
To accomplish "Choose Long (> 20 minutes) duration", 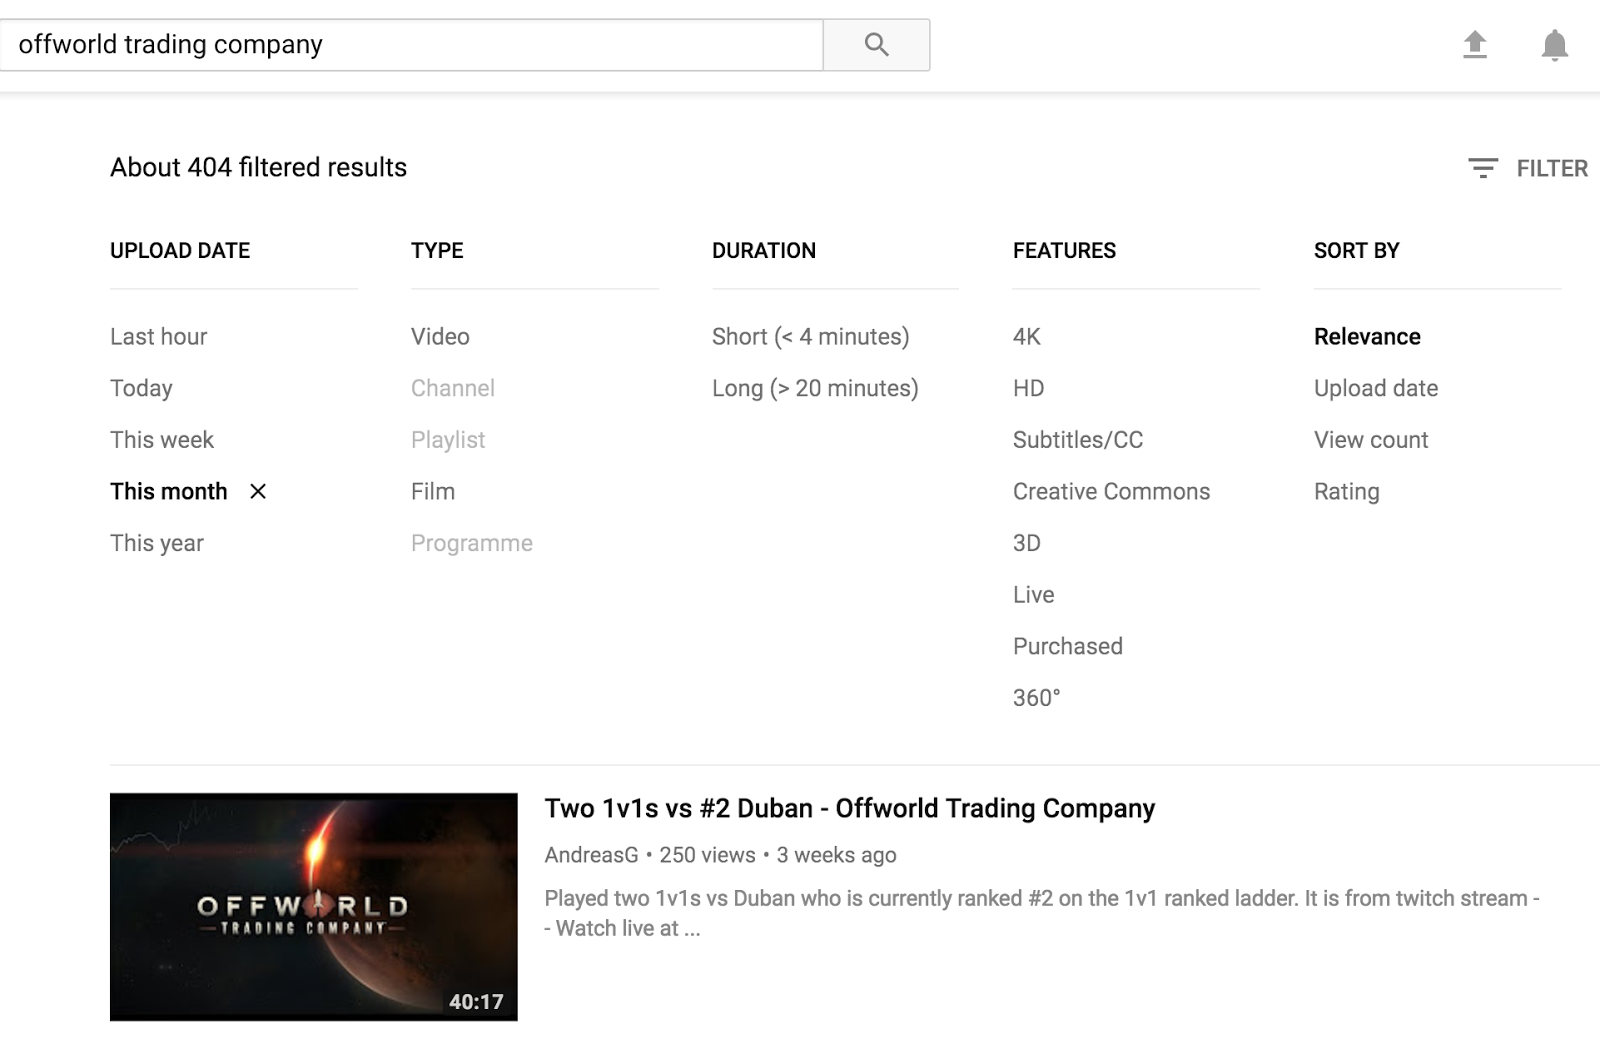I will coord(815,389).
